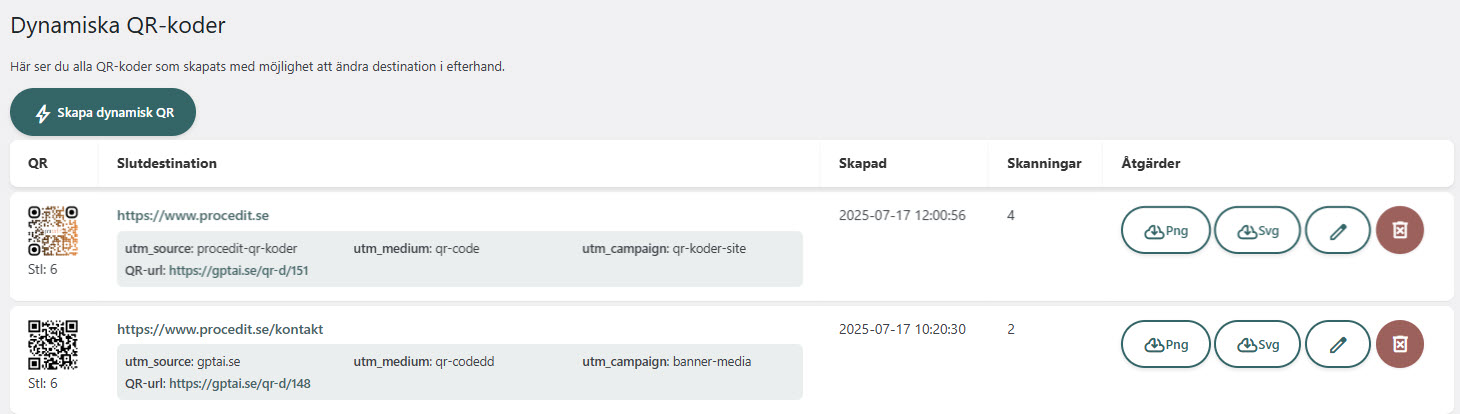Delete the procedit.se/kontakt QR code

coord(1400,345)
